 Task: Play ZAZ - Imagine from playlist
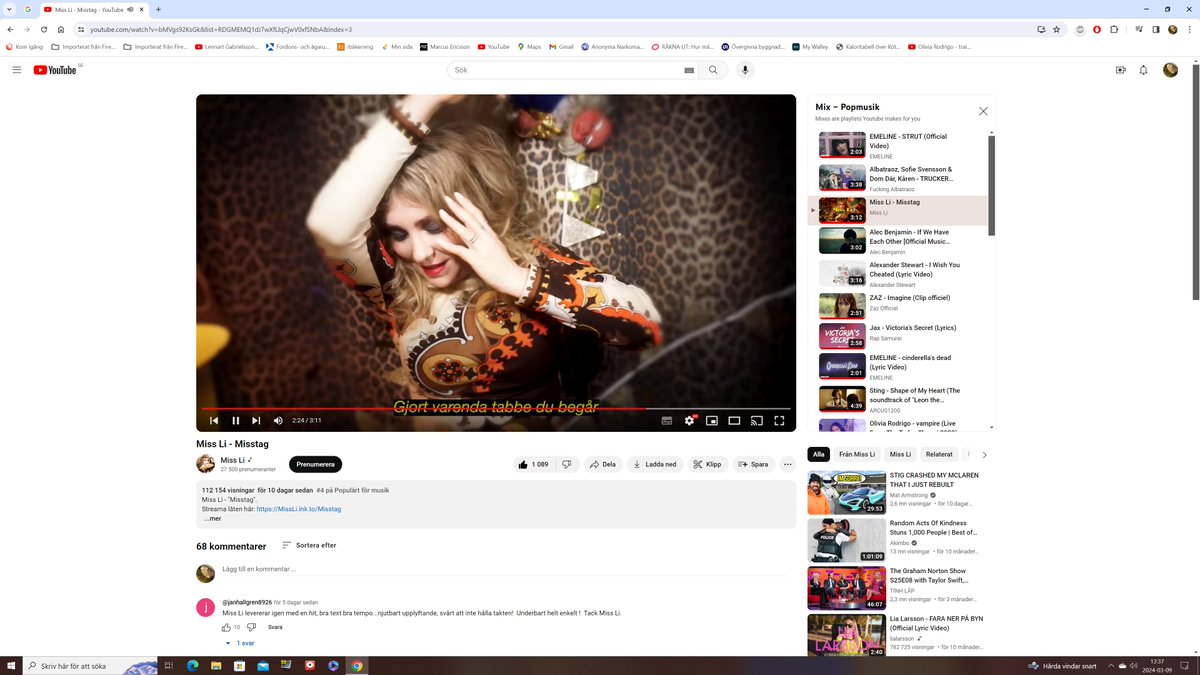click(x=897, y=306)
